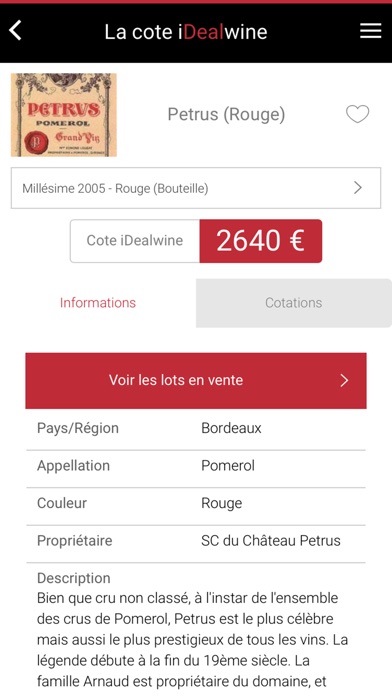Tap the 2640 € price badge
The image size is (392, 696).
pos(261,241)
